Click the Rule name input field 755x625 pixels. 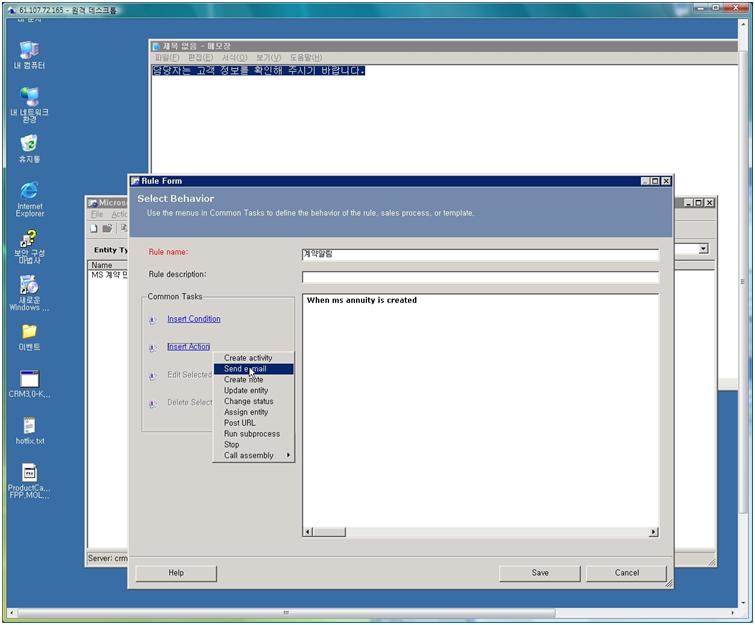coord(480,254)
